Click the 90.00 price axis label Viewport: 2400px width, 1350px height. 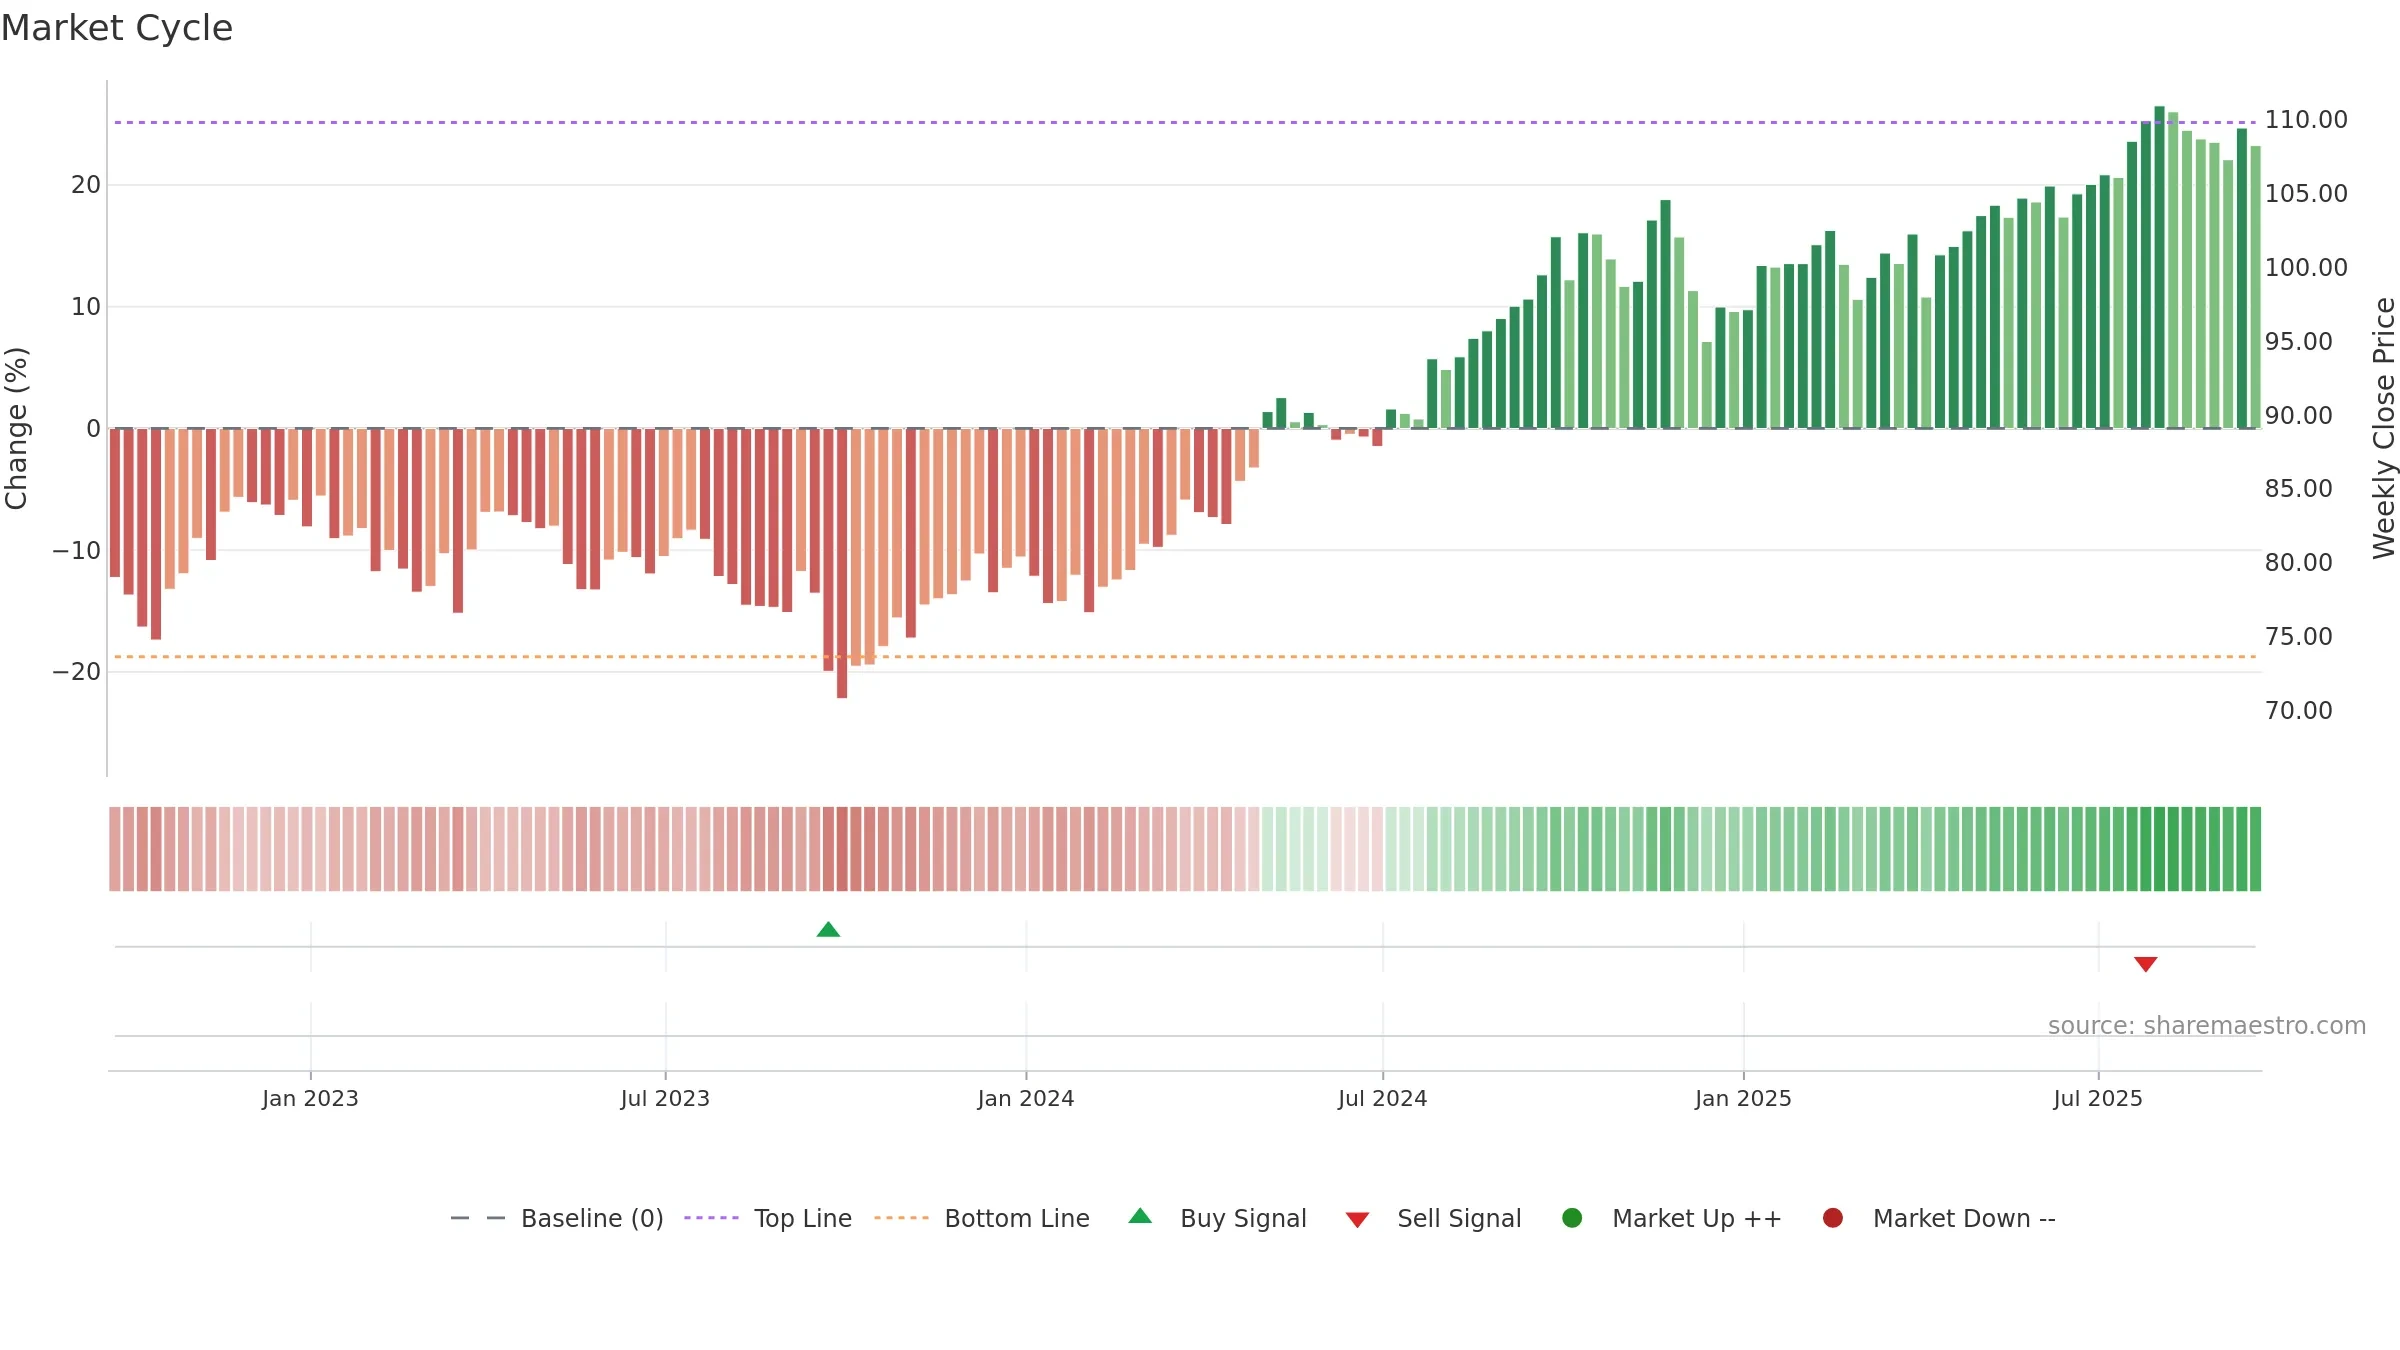[x=2298, y=416]
